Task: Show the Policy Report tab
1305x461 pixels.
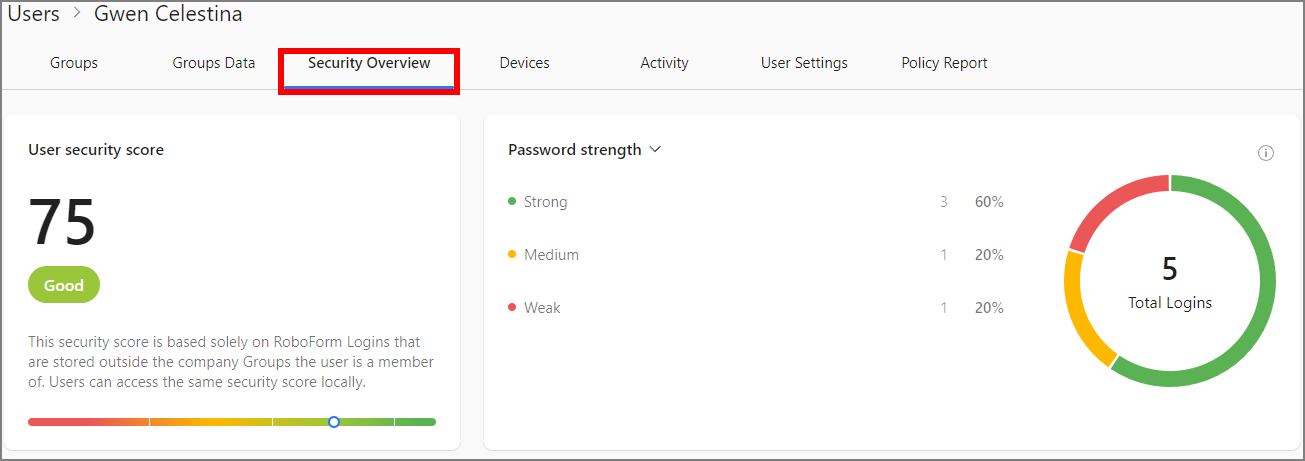Action: 944,63
